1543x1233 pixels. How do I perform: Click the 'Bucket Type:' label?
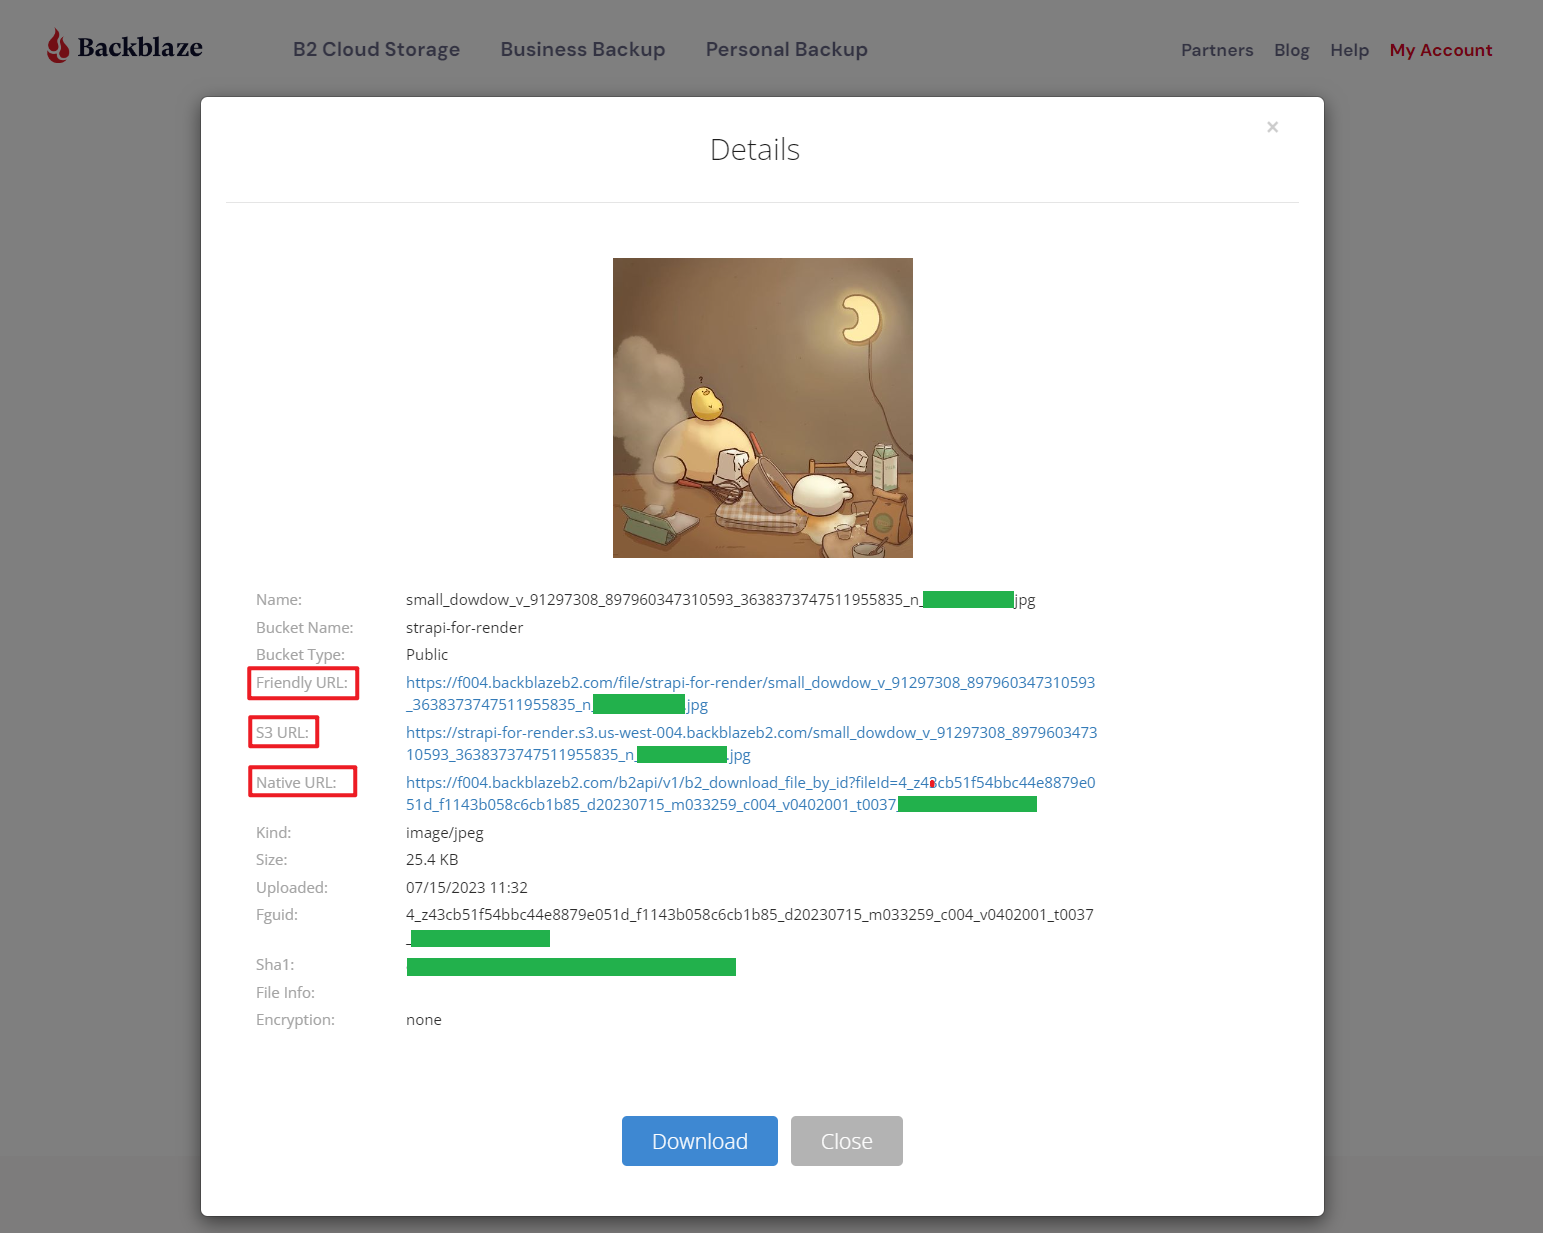tap(300, 654)
